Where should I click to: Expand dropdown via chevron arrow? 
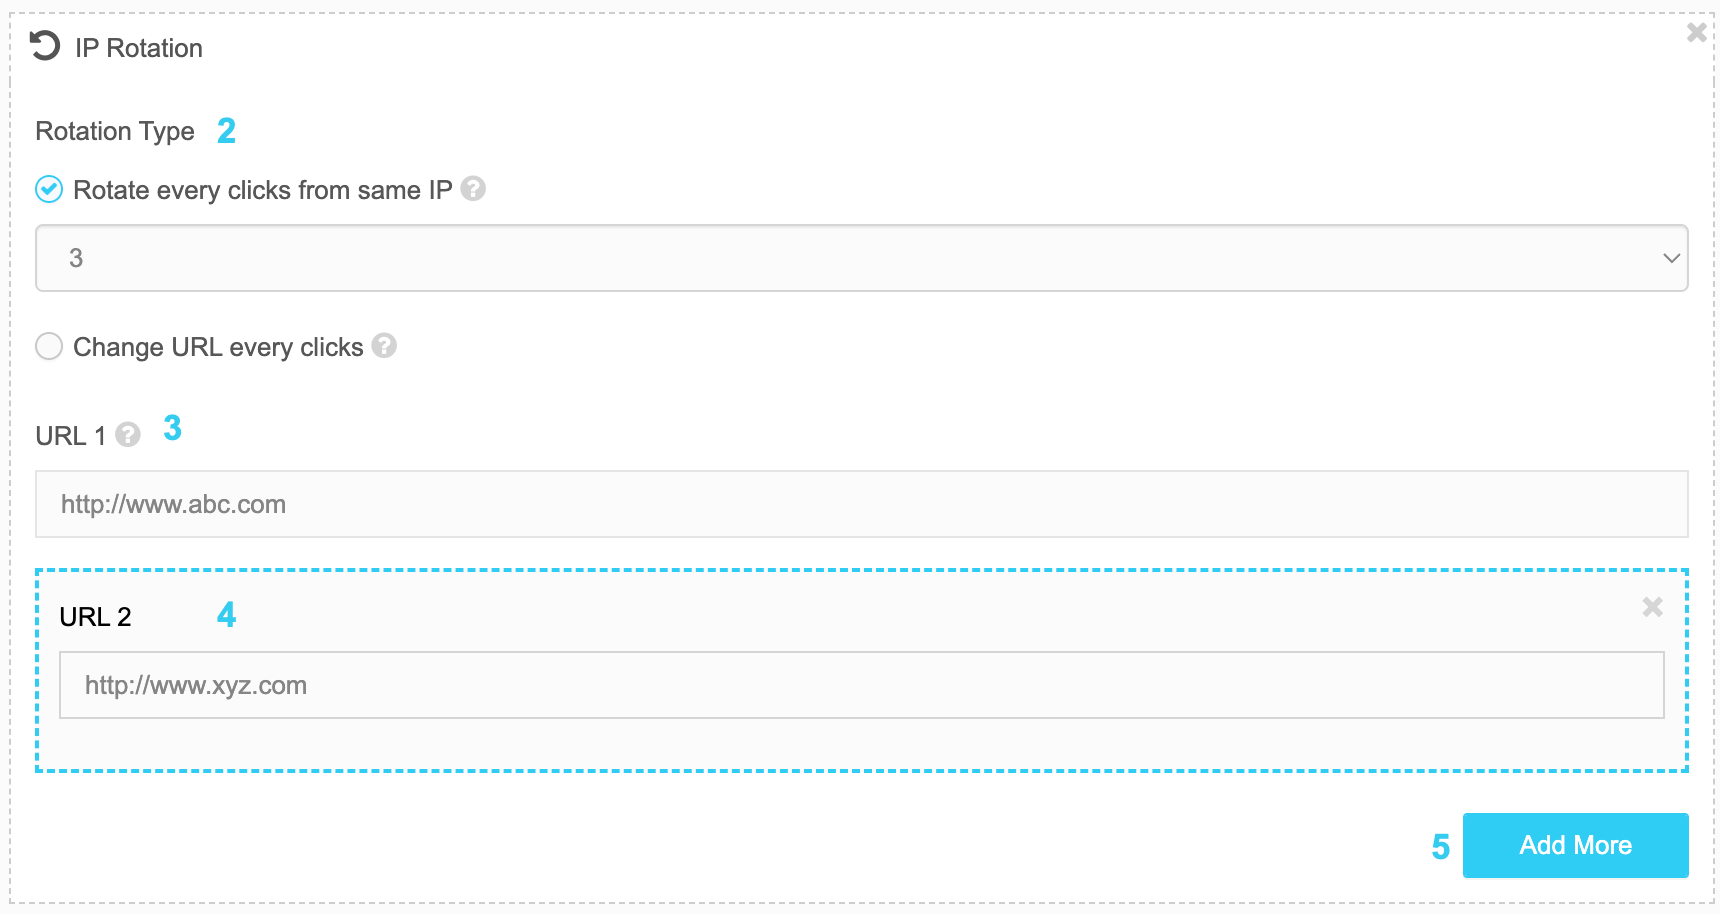(1671, 258)
